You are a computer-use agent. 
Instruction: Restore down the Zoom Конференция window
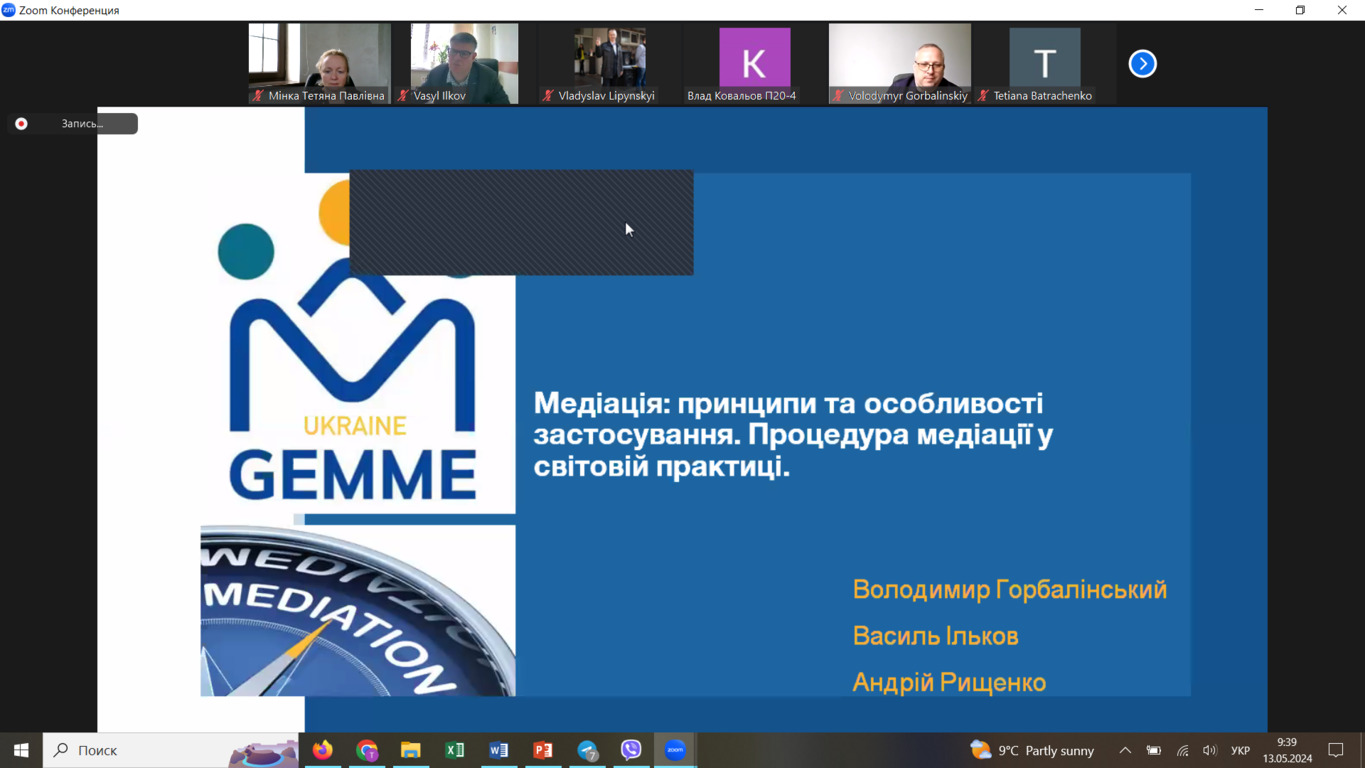click(x=1300, y=10)
